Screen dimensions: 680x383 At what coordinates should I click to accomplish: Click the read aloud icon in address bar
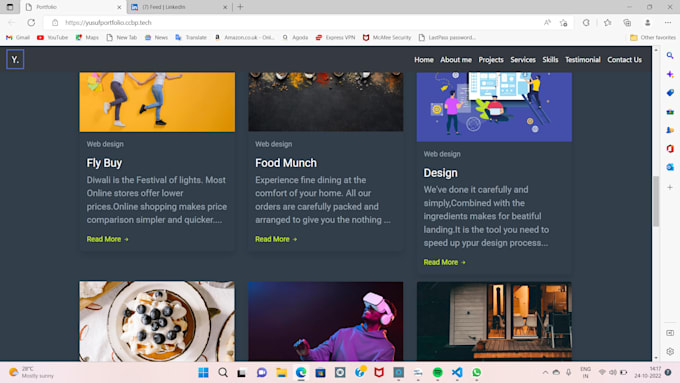tap(547, 23)
